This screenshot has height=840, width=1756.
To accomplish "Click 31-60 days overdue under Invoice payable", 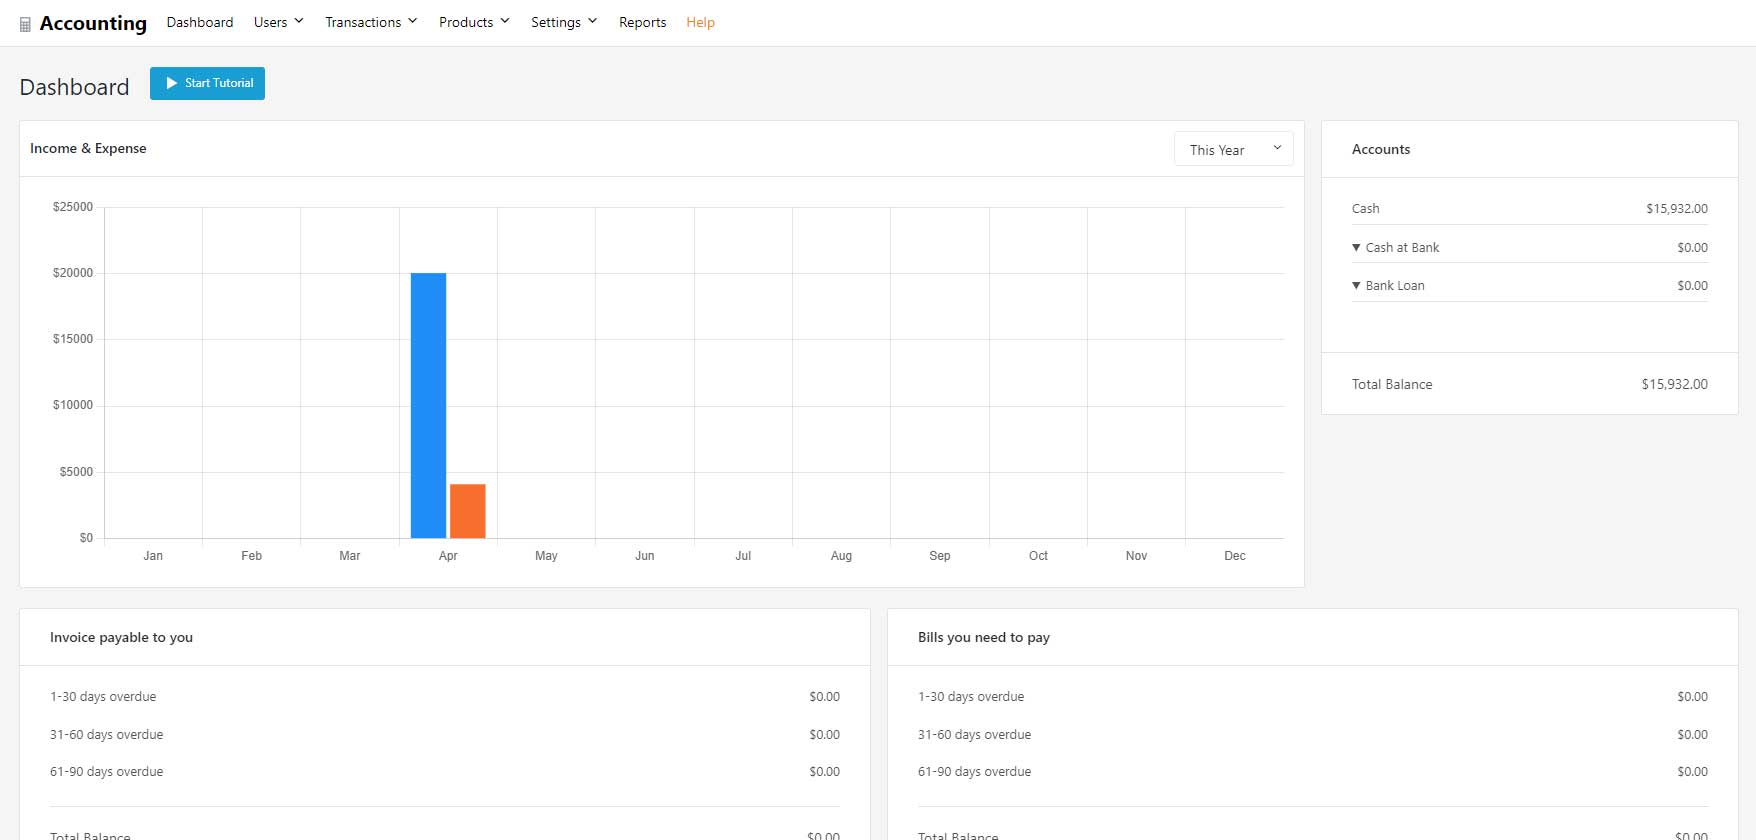I will tap(106, 734).
